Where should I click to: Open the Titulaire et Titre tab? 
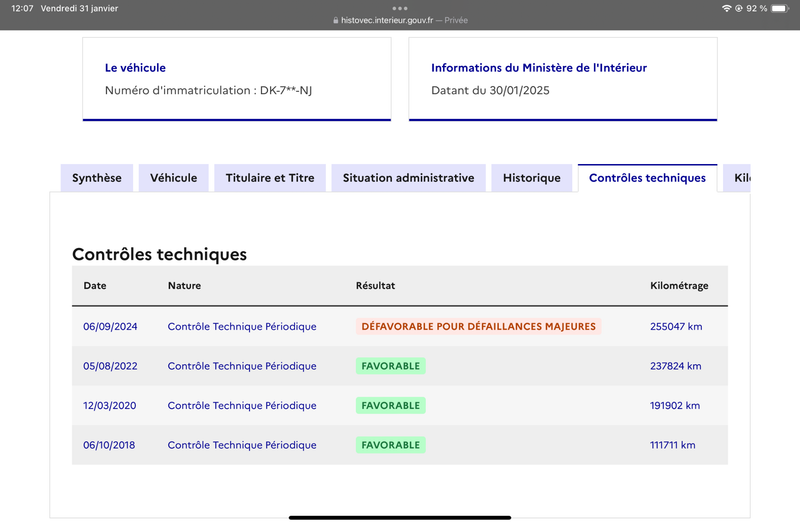point(270,178)
